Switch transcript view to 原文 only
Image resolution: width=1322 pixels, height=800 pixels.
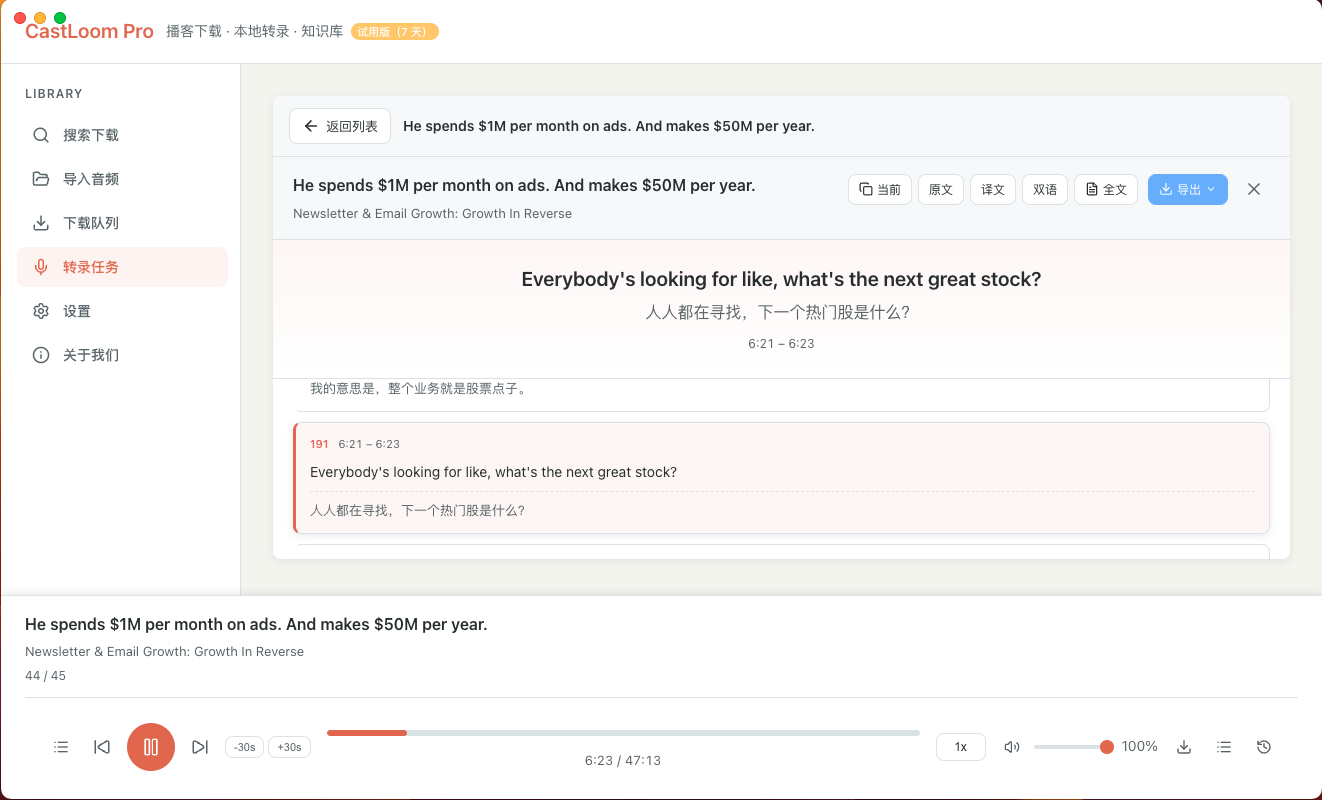pyautogui.click(x=941, y=189)
